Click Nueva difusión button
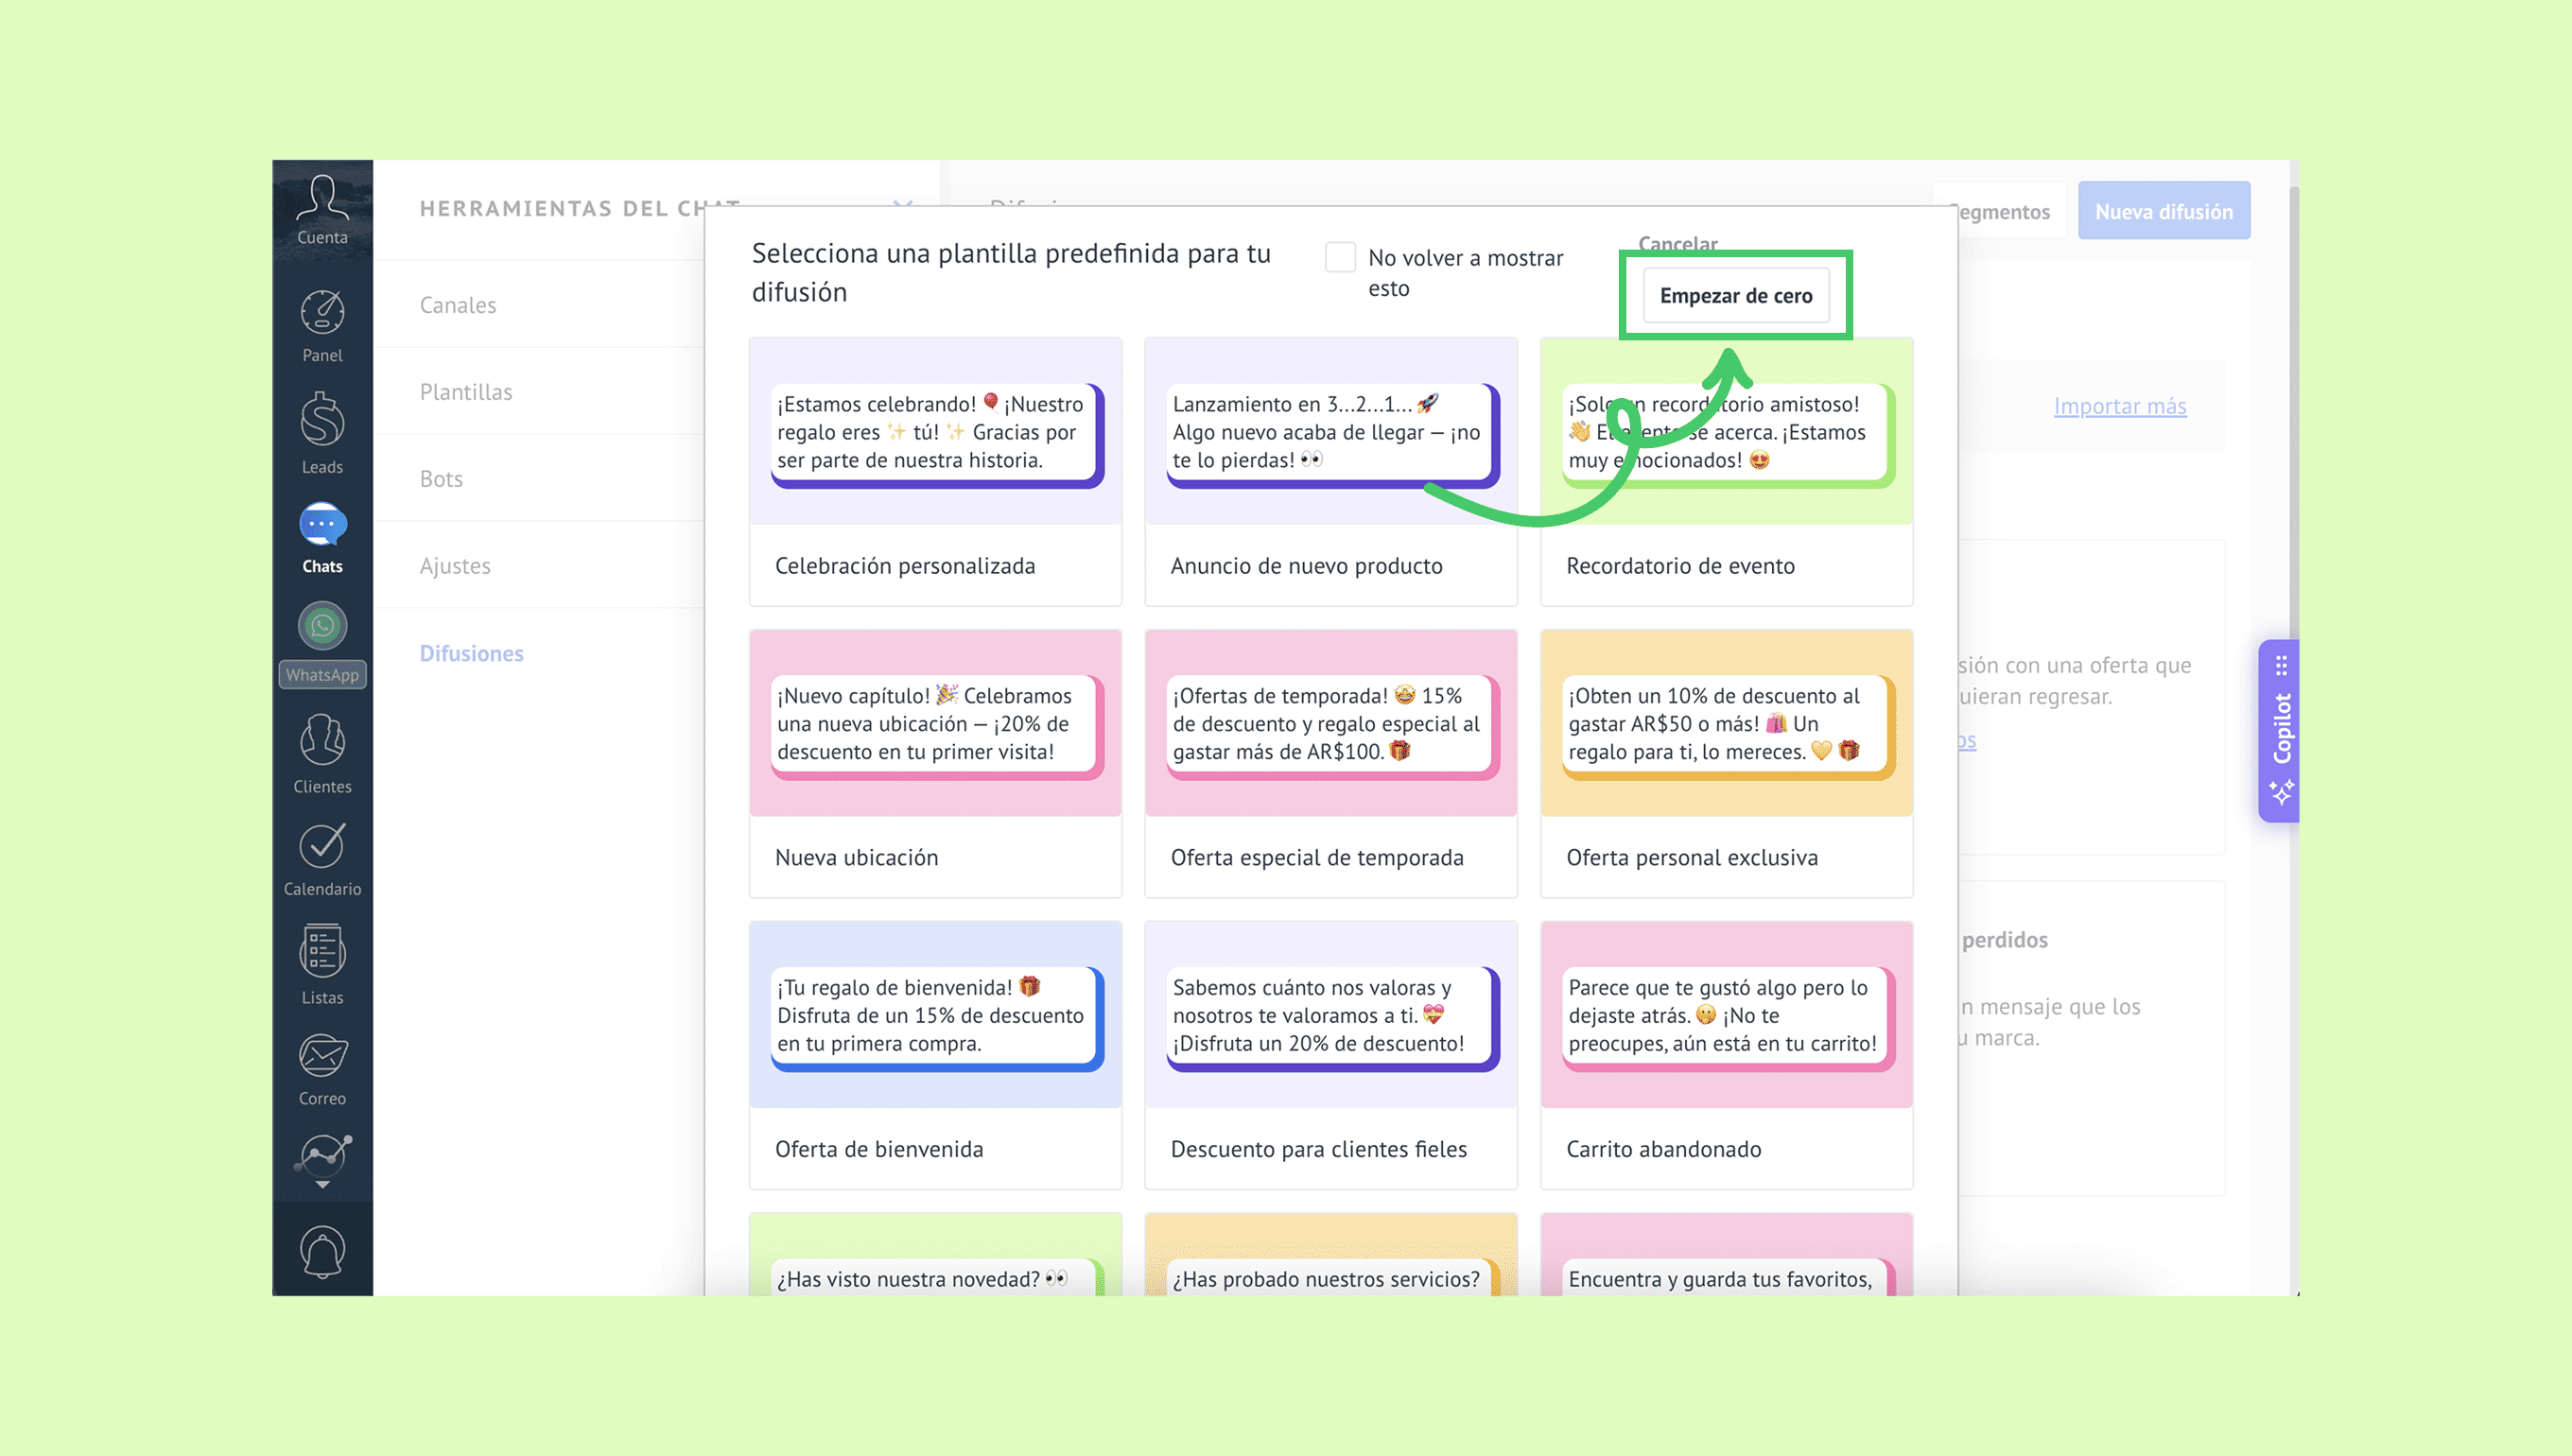Image resolution: width=2572 pixels, height=1456 pixels. coord(2163,211)
